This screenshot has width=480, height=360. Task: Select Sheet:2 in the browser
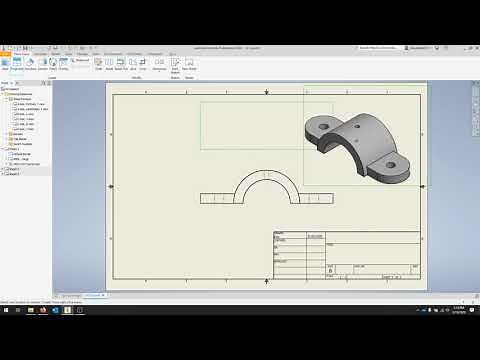(x=13, y=169)
